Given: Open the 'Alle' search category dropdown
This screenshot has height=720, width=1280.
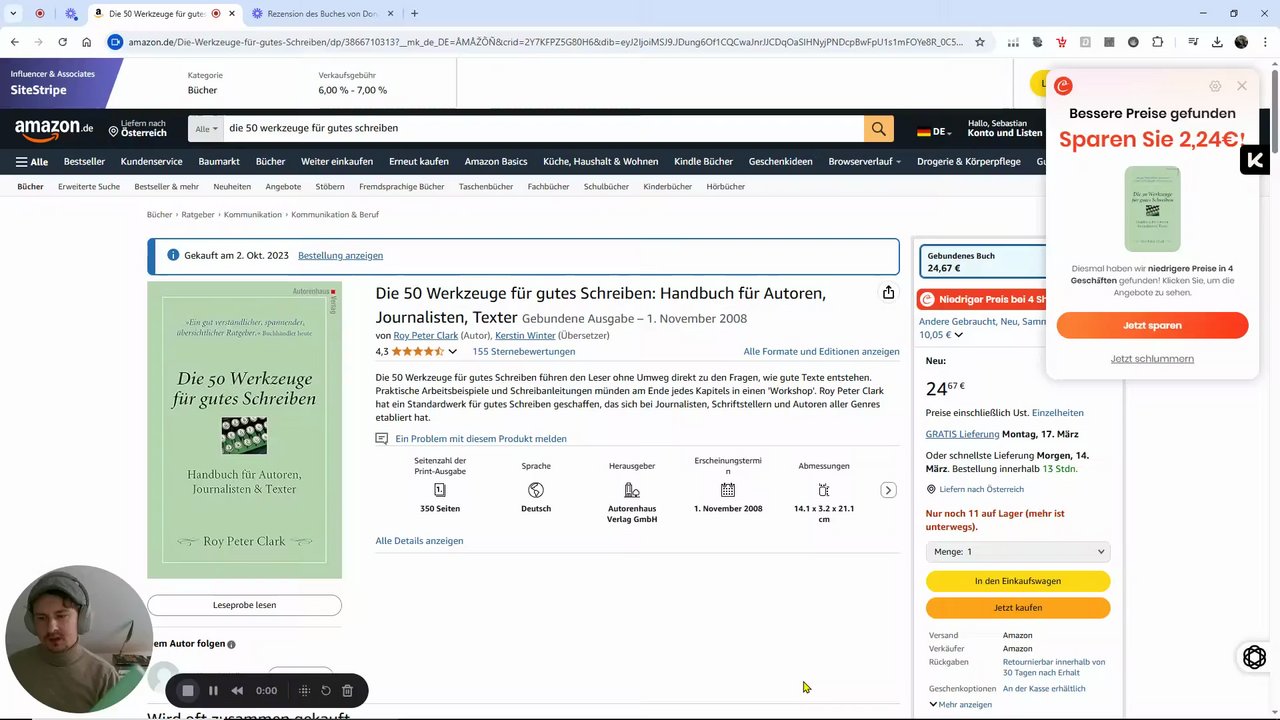Looking at the screenshot, I should tap(206, 128).
